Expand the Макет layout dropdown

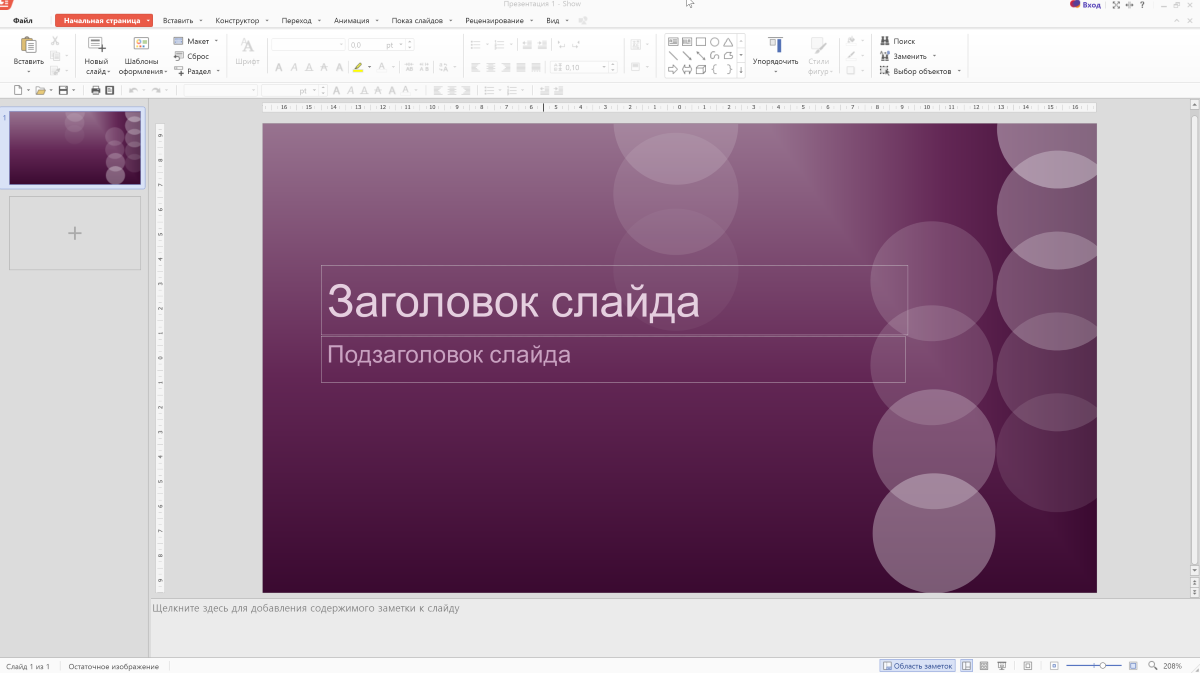(216, 41)
